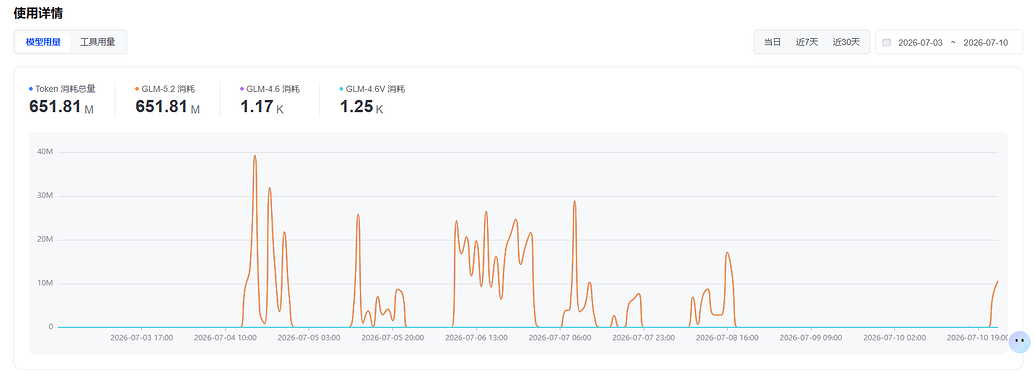The height and width of the screenshot is (381, 1035).
Task: Edit the end date 2026-07-10
Action: 985,42
